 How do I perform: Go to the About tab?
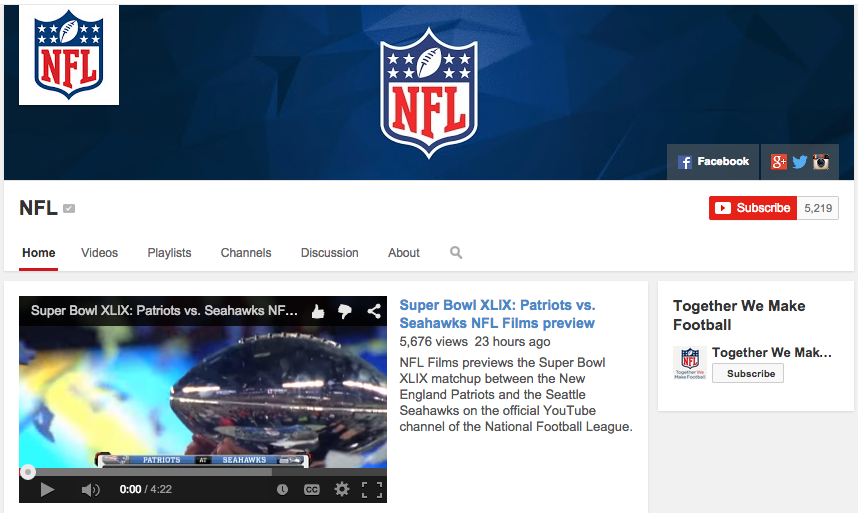coord(404,253)
